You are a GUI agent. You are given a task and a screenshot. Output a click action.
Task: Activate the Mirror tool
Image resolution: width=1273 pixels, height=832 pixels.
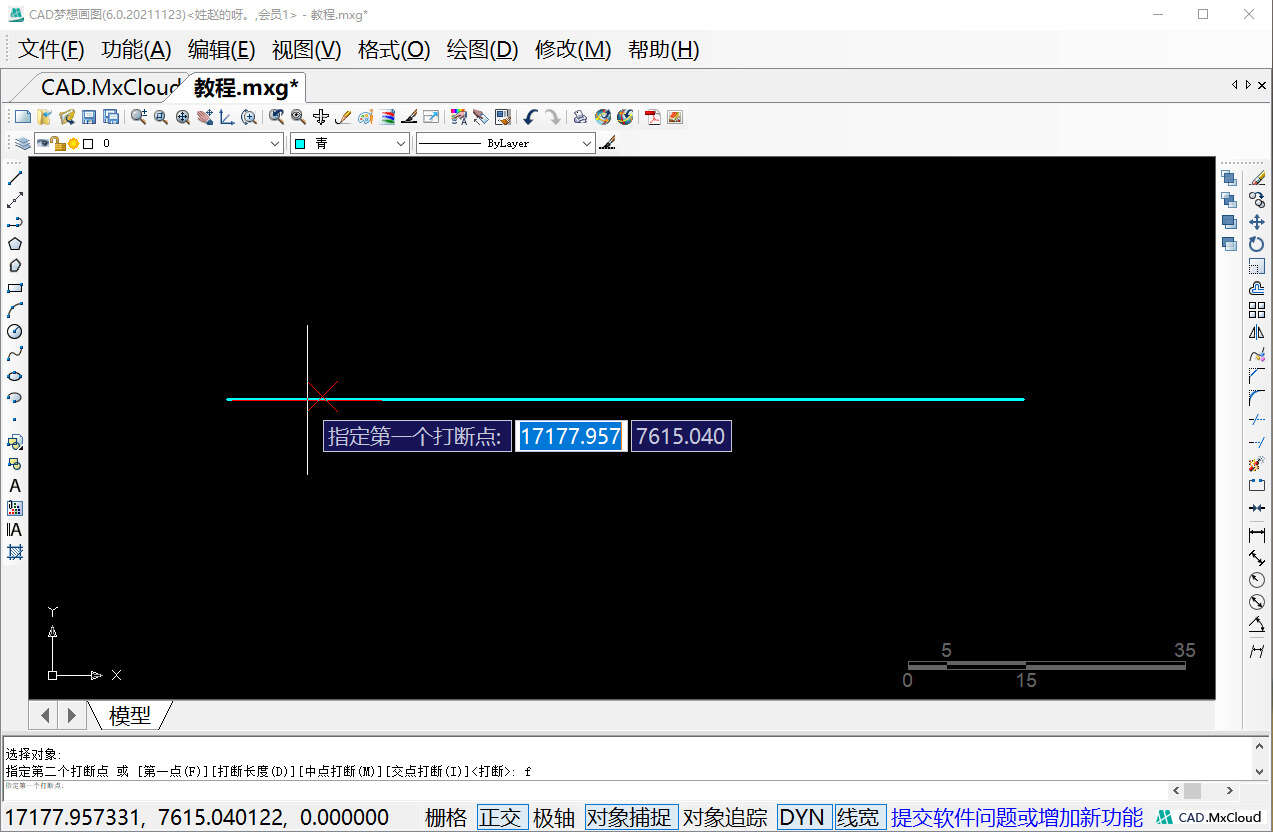[1257, 332]
